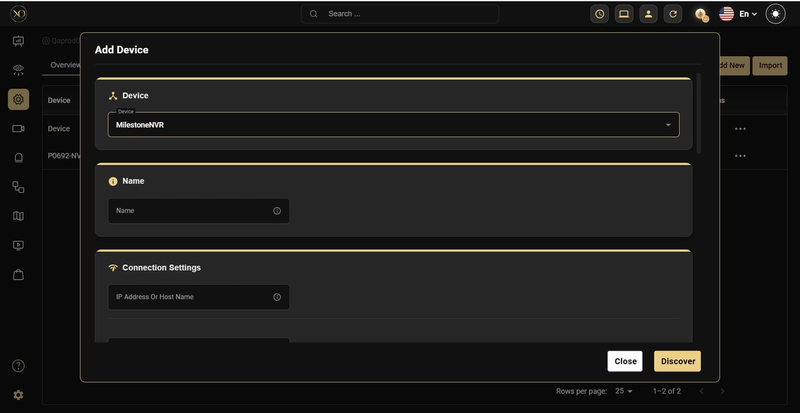
Task: Click the P0692 row name cell
Action: click(64, 156)
